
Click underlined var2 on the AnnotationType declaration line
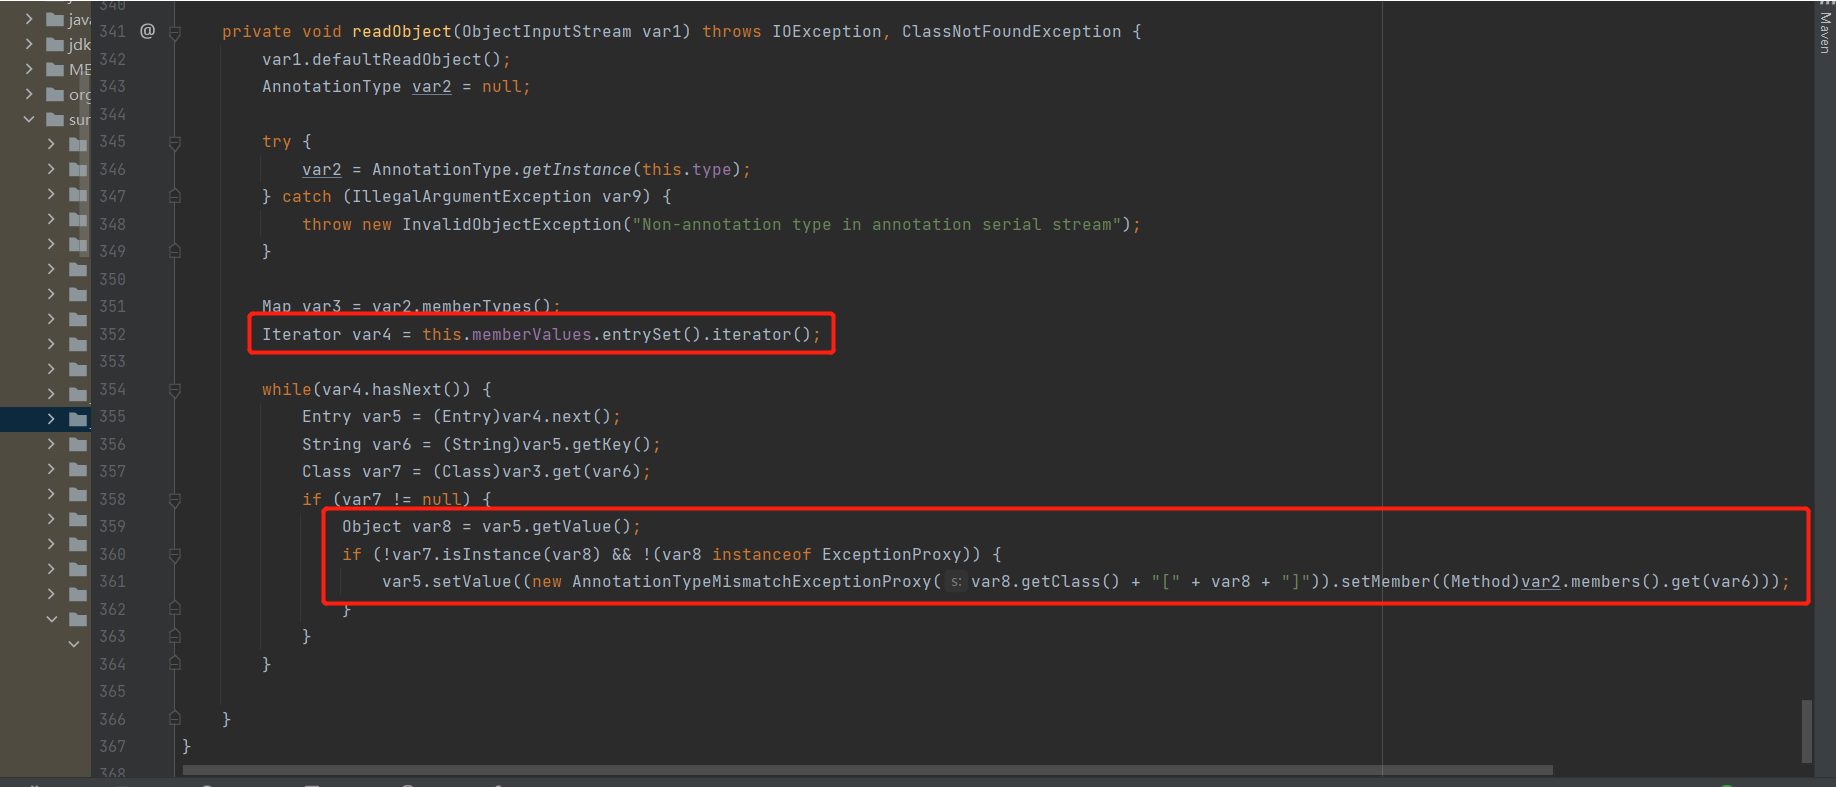[x=432, y=87]
